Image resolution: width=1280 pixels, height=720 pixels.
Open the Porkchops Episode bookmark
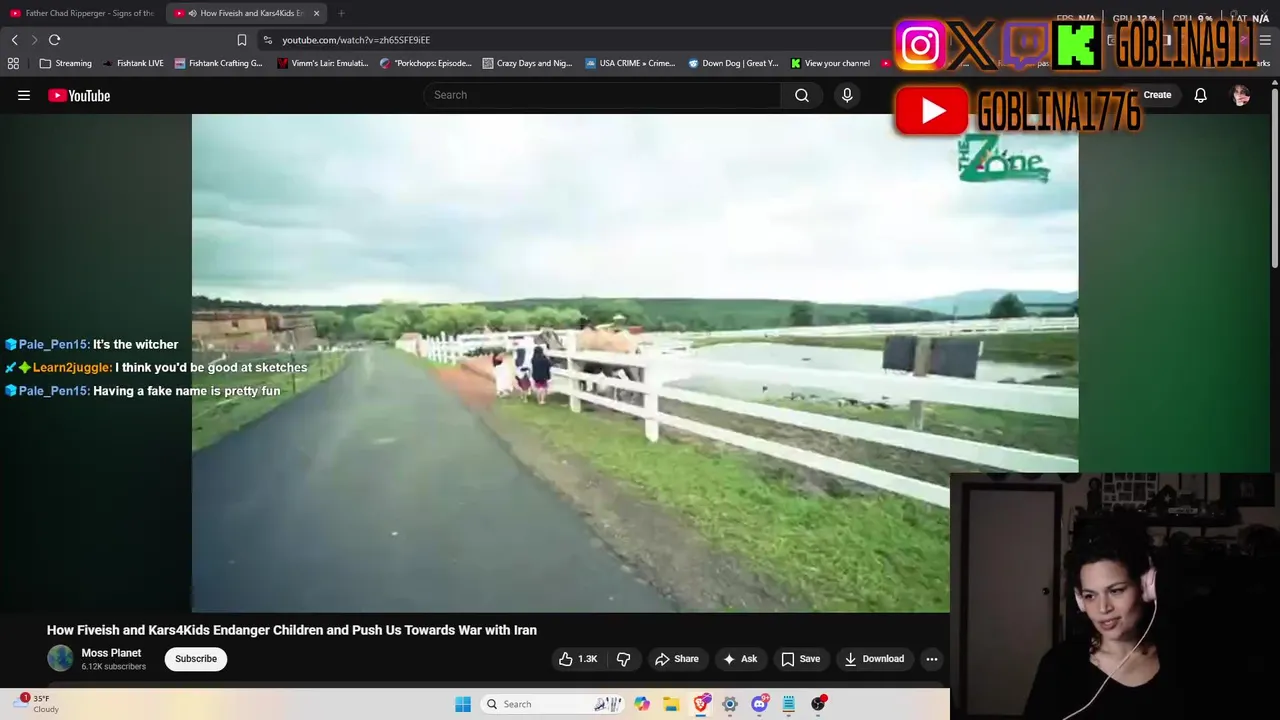(425, 63)
